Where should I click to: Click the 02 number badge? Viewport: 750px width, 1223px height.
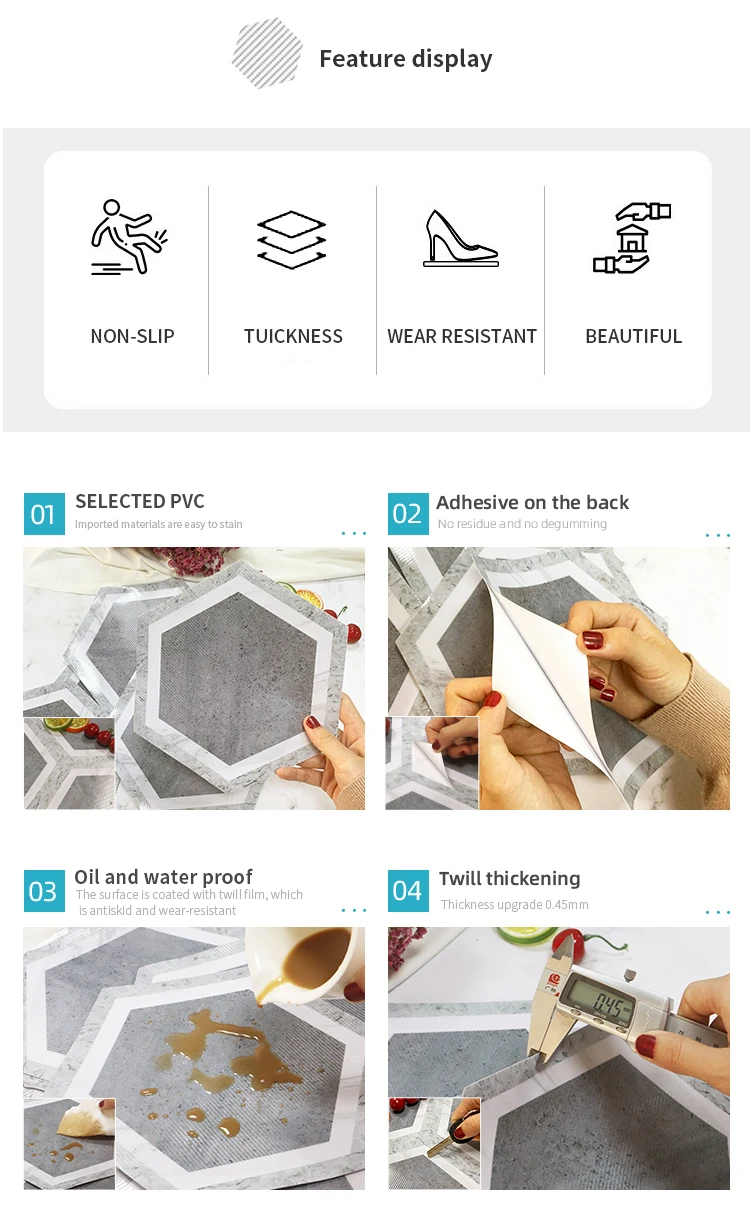(407, 514)
